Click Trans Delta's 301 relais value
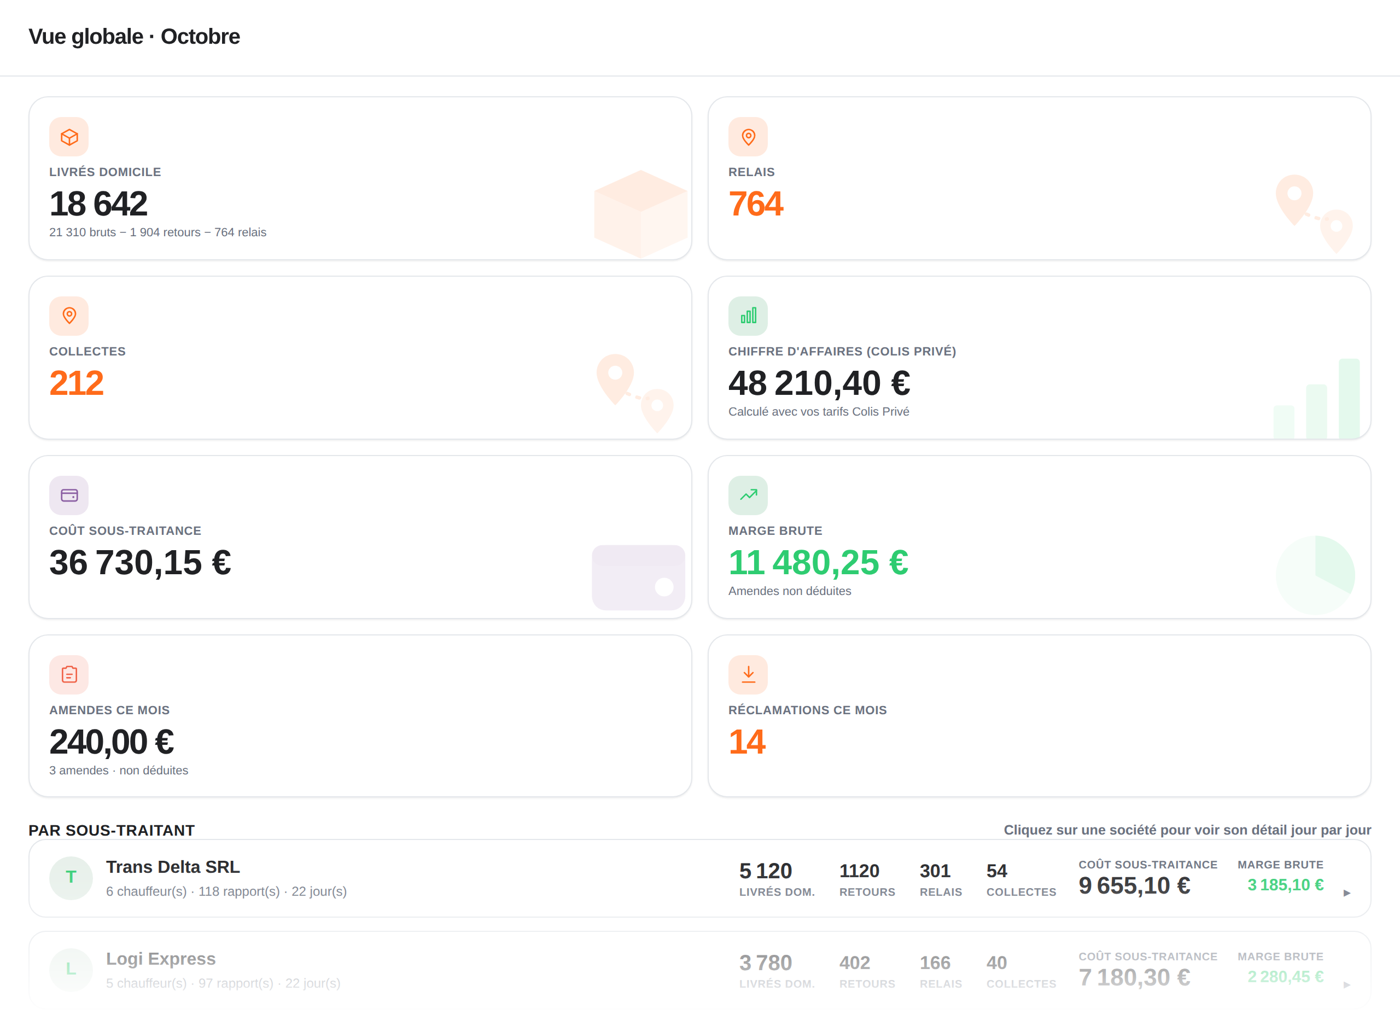The height and width of the screenshot is (1015, 1400). coord(935,871)
